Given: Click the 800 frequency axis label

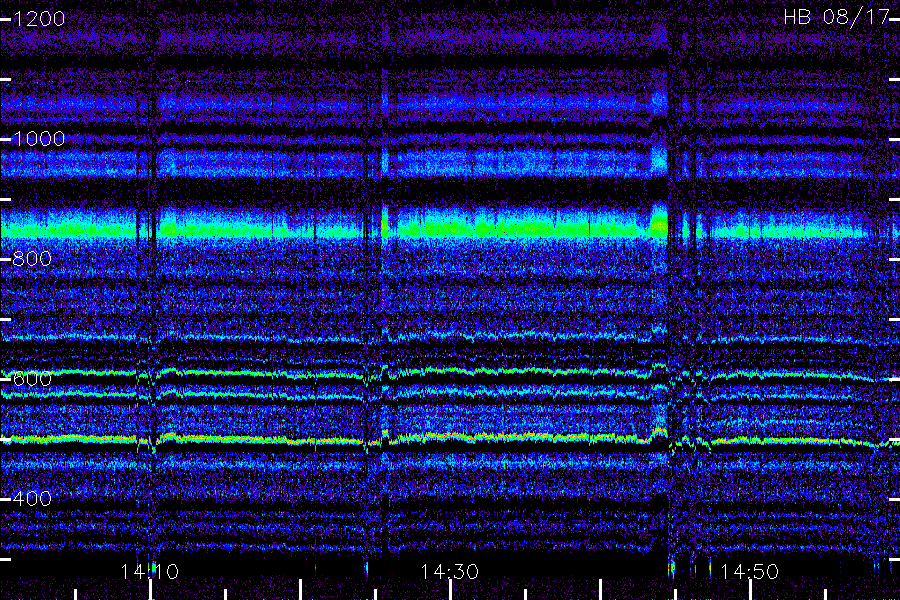Looking at the screenshot, I should point(32,259).
